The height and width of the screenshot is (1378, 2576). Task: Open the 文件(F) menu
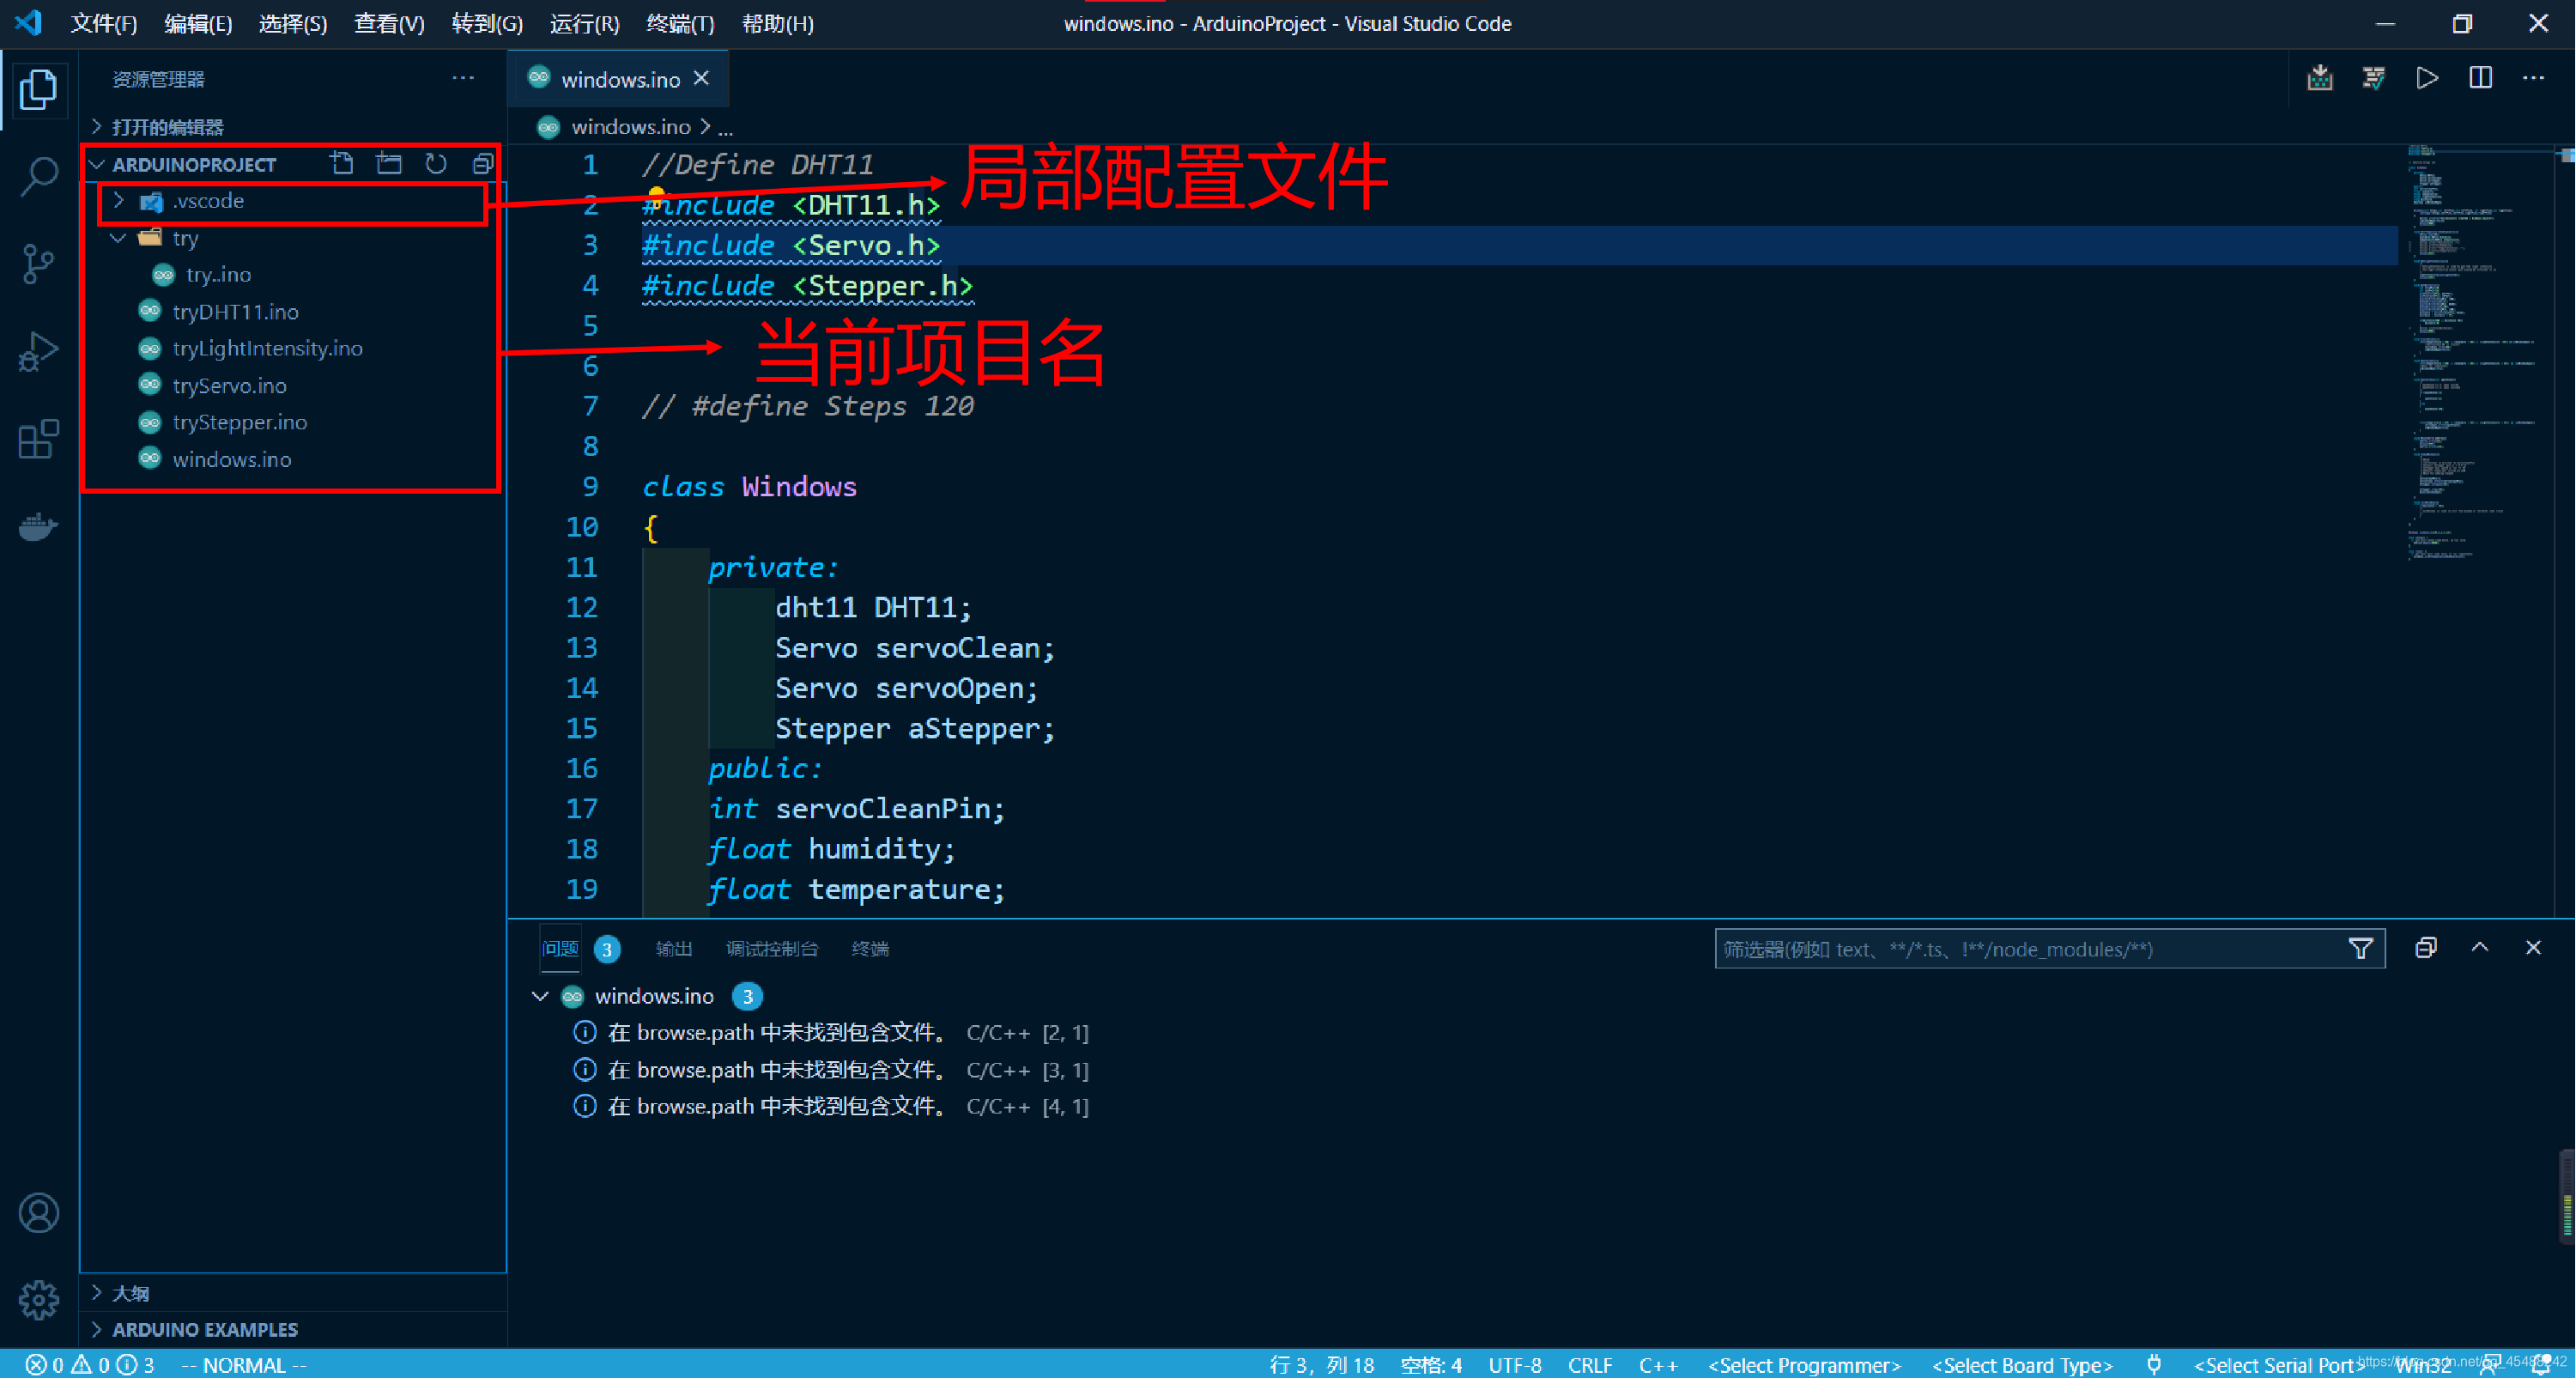point(104,23)
